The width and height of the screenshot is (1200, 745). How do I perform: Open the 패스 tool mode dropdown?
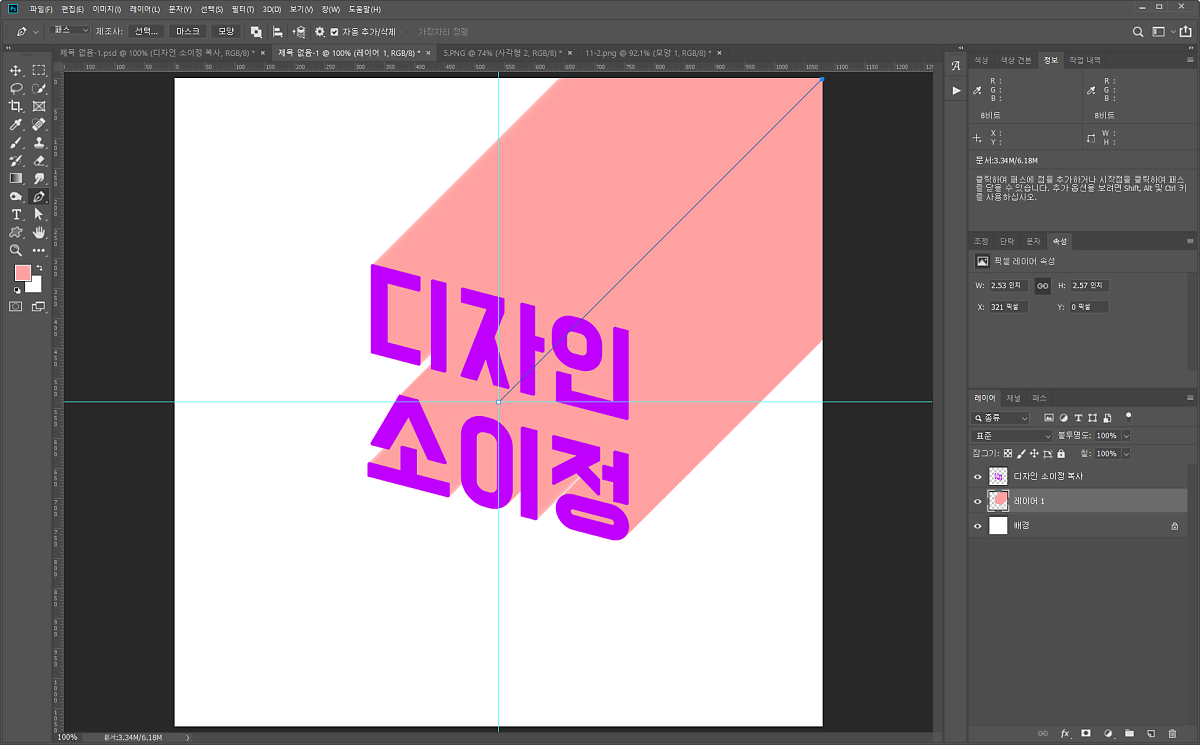click(70, 31)
